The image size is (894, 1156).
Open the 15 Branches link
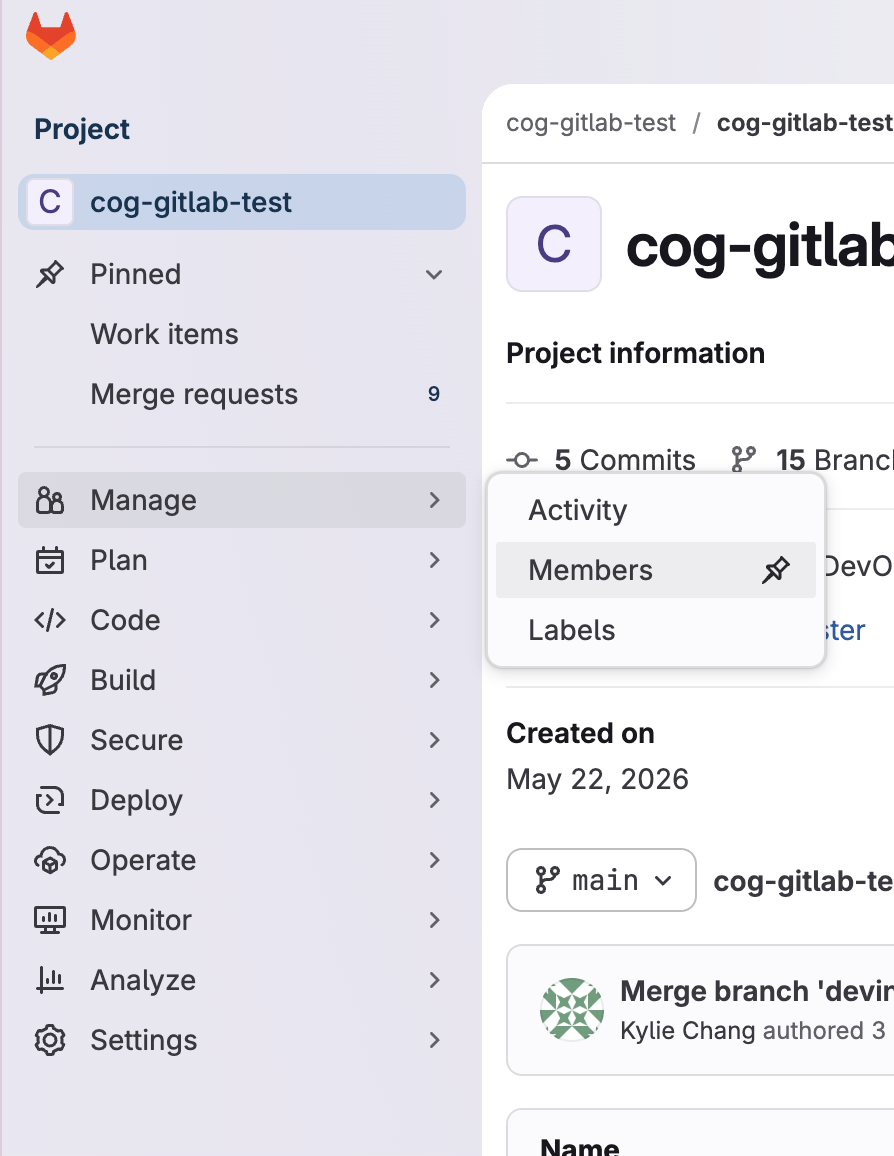[x=834, y=460]
